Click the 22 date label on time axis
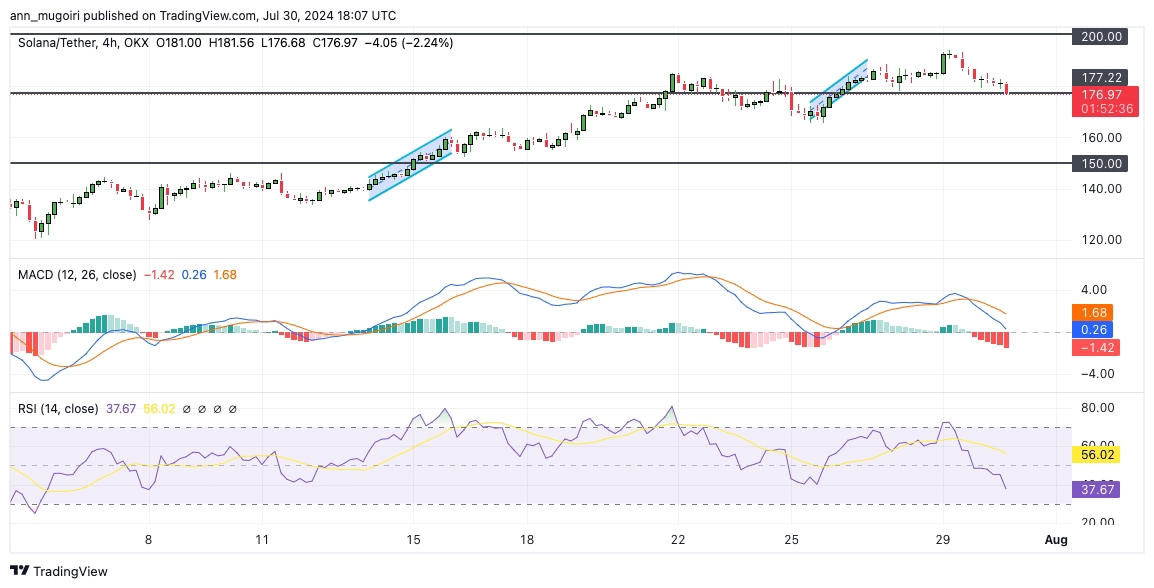This screenshot has height=588, width=1154. (678, 540)
